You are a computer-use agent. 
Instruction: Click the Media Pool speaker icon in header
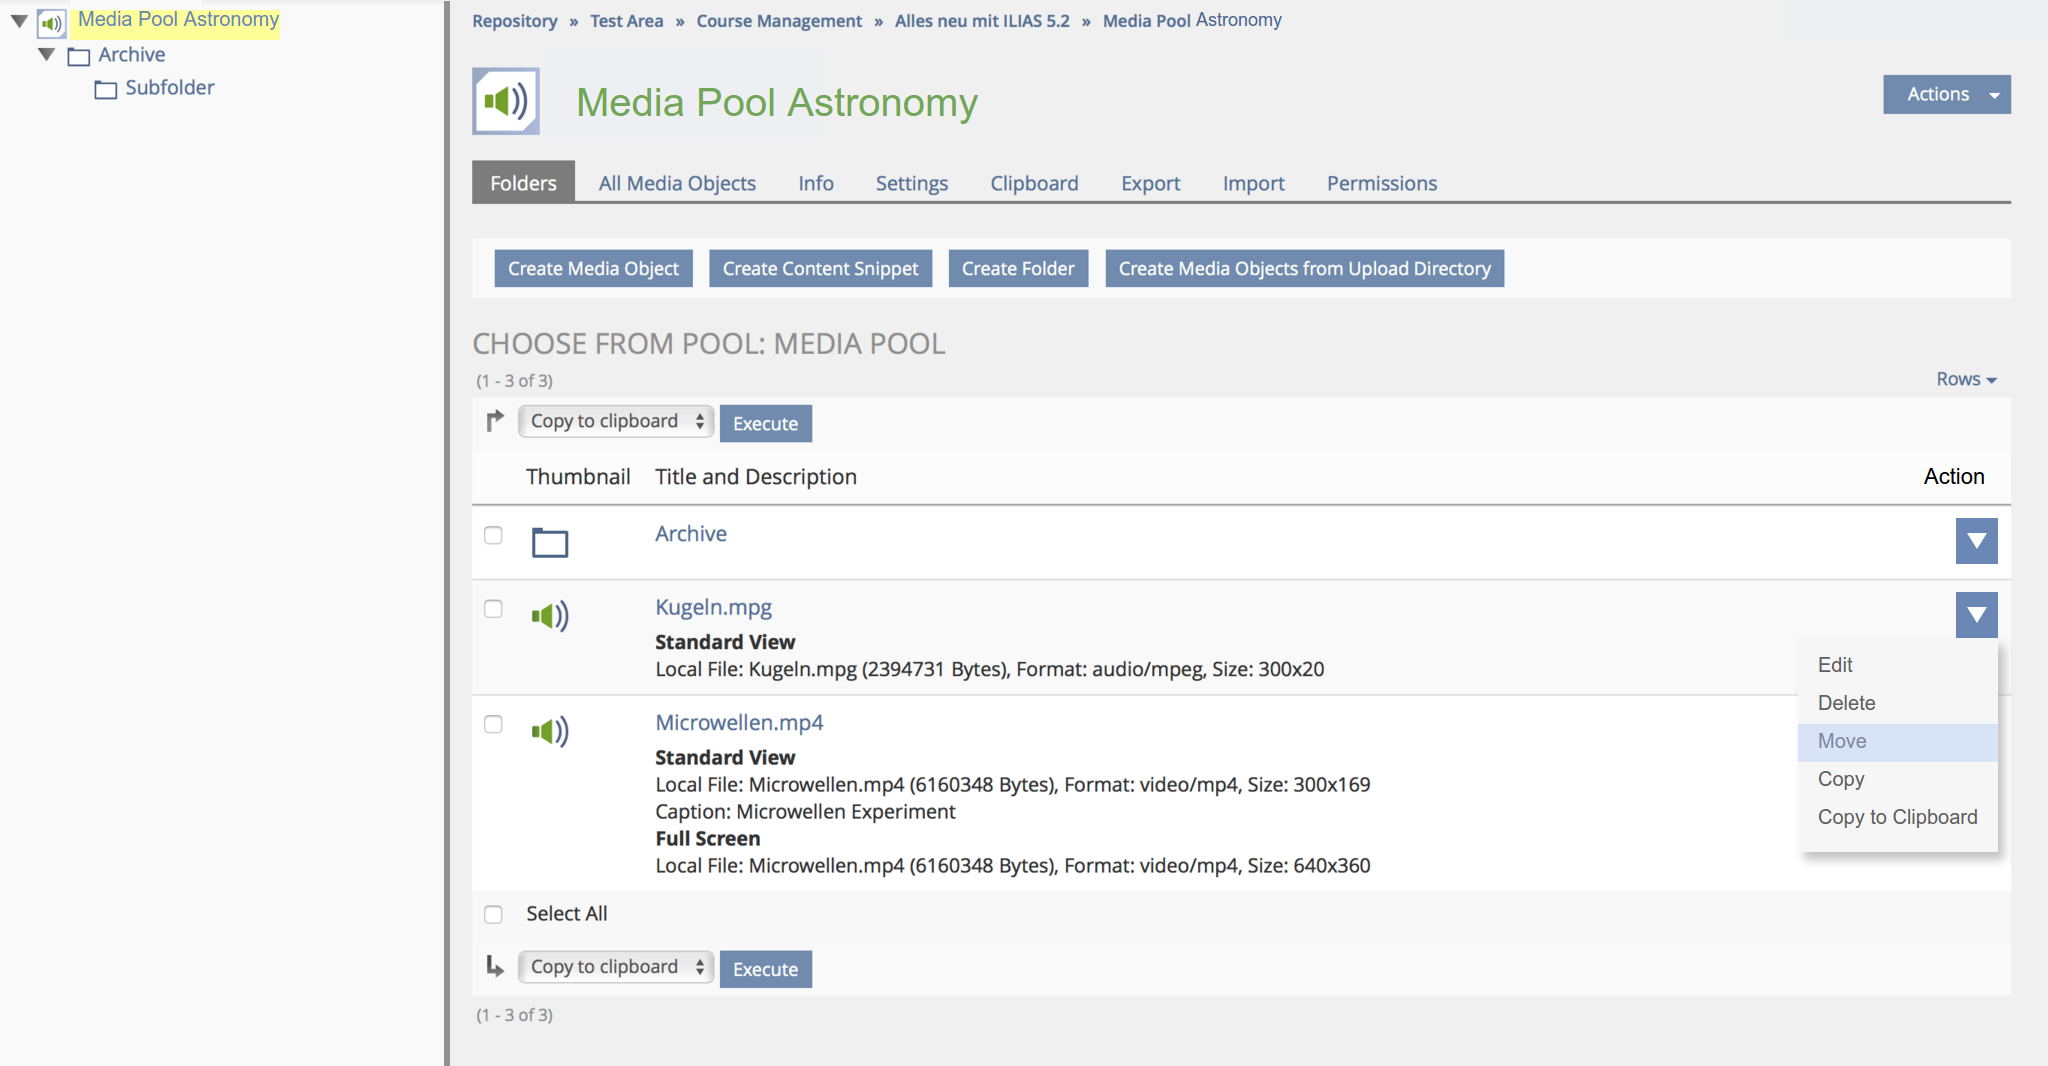point(506,101)
